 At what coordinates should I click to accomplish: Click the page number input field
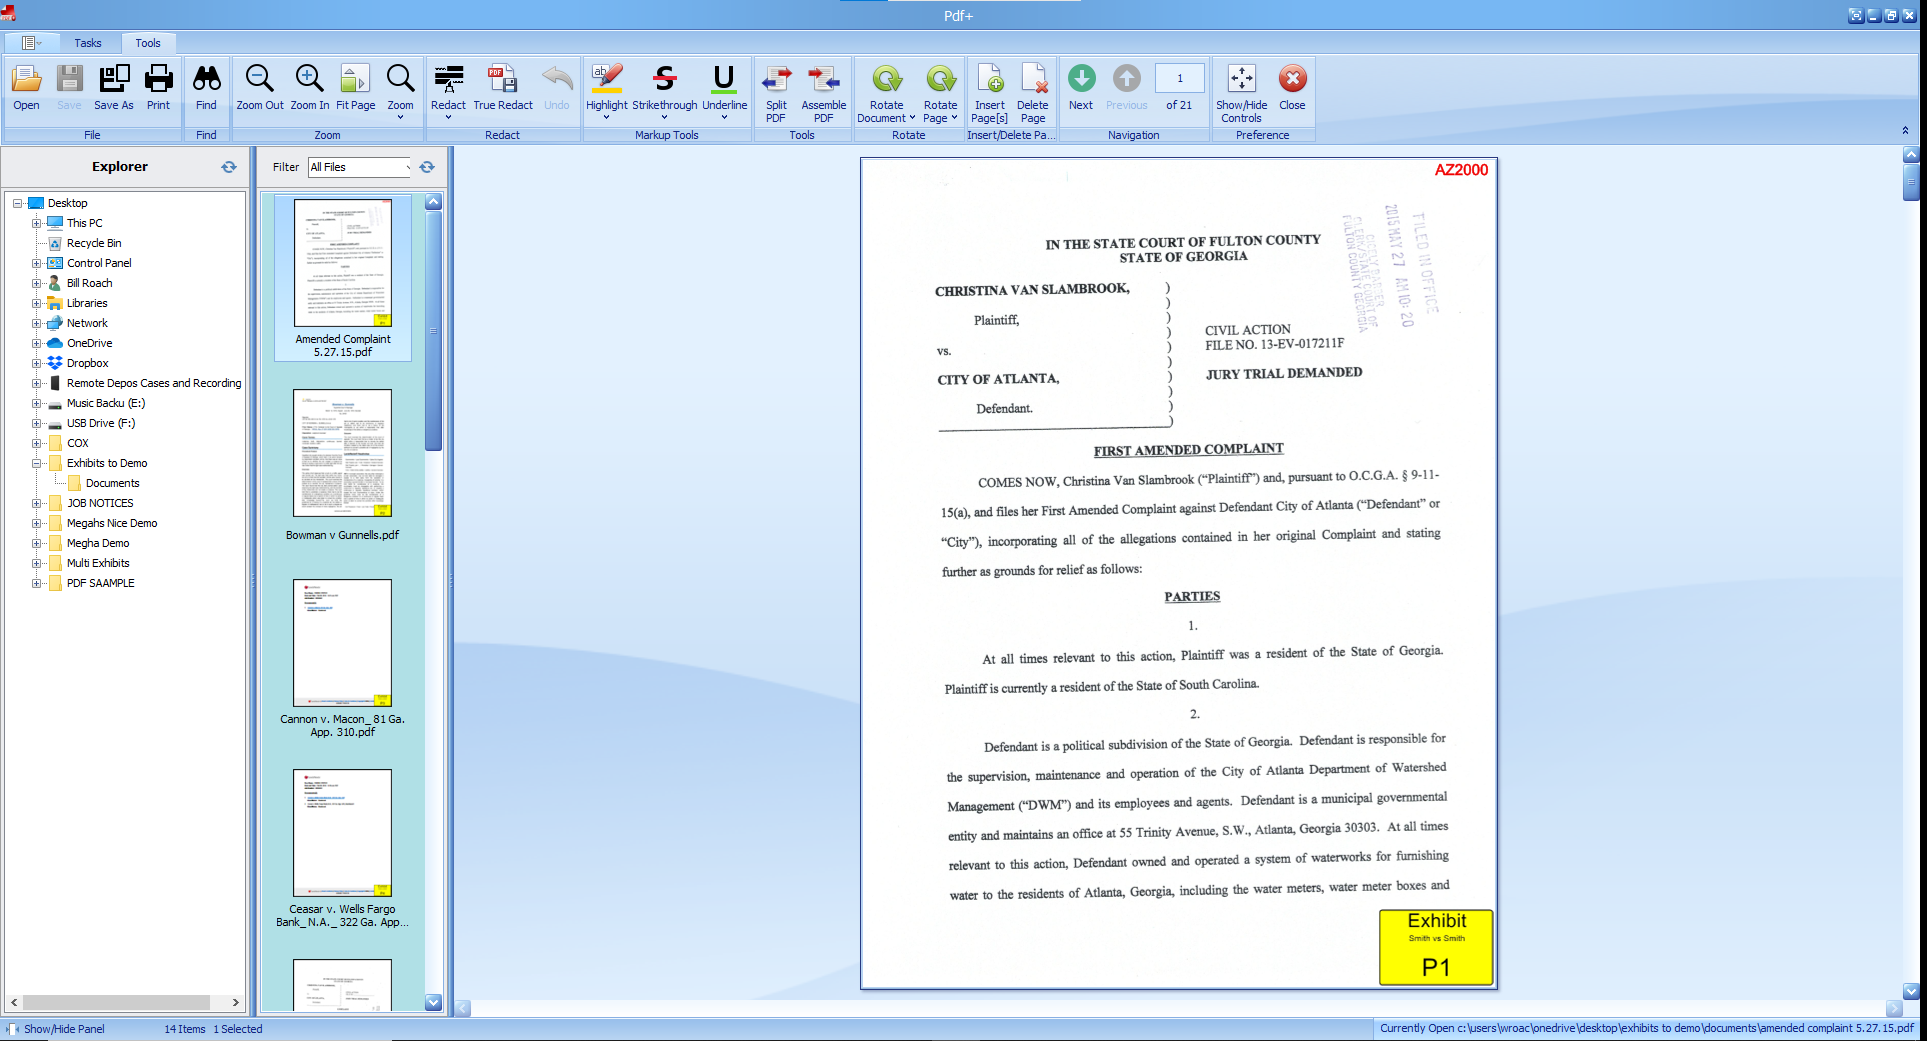coord(1179,78)
